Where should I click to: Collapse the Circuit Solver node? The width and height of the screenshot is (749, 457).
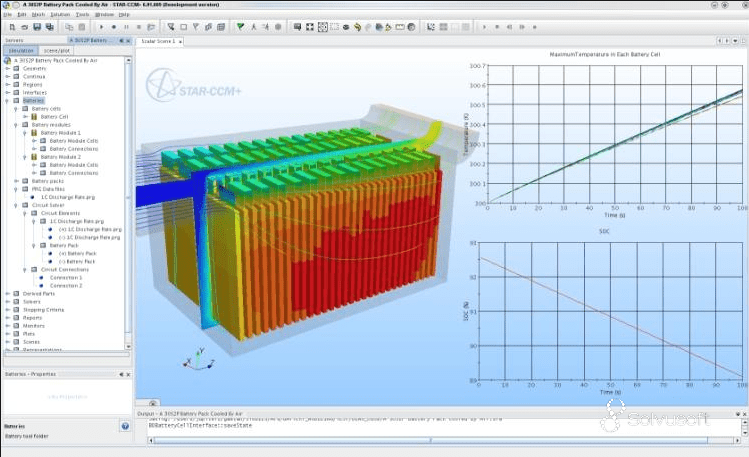tap(16, 205)
